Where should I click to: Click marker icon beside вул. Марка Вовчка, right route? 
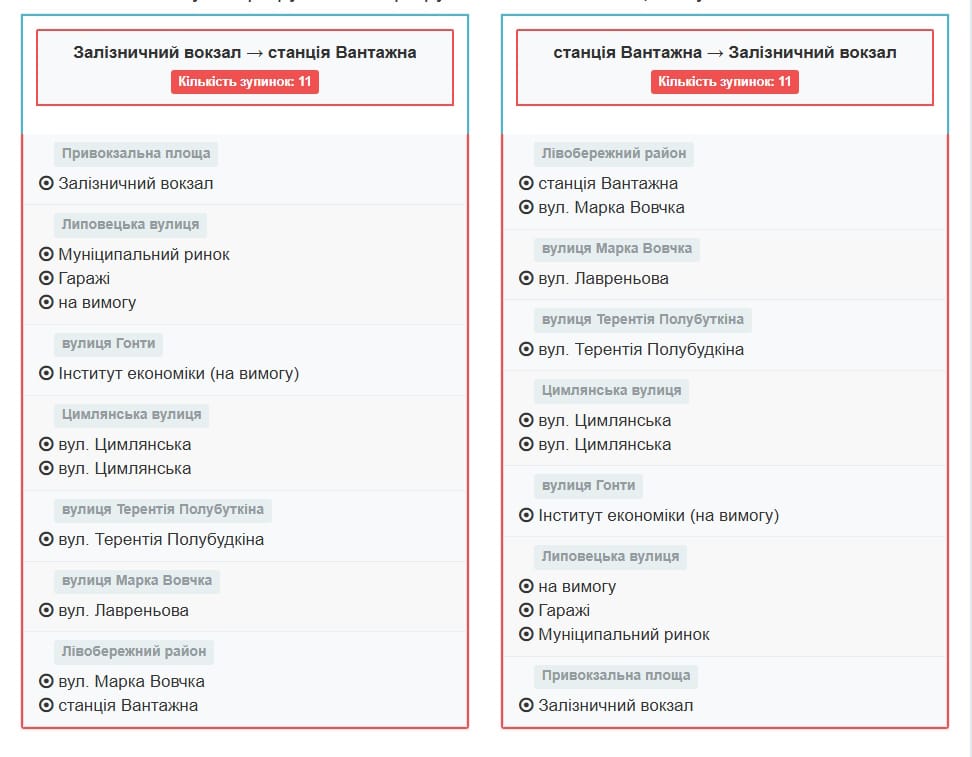click(526, 207)
